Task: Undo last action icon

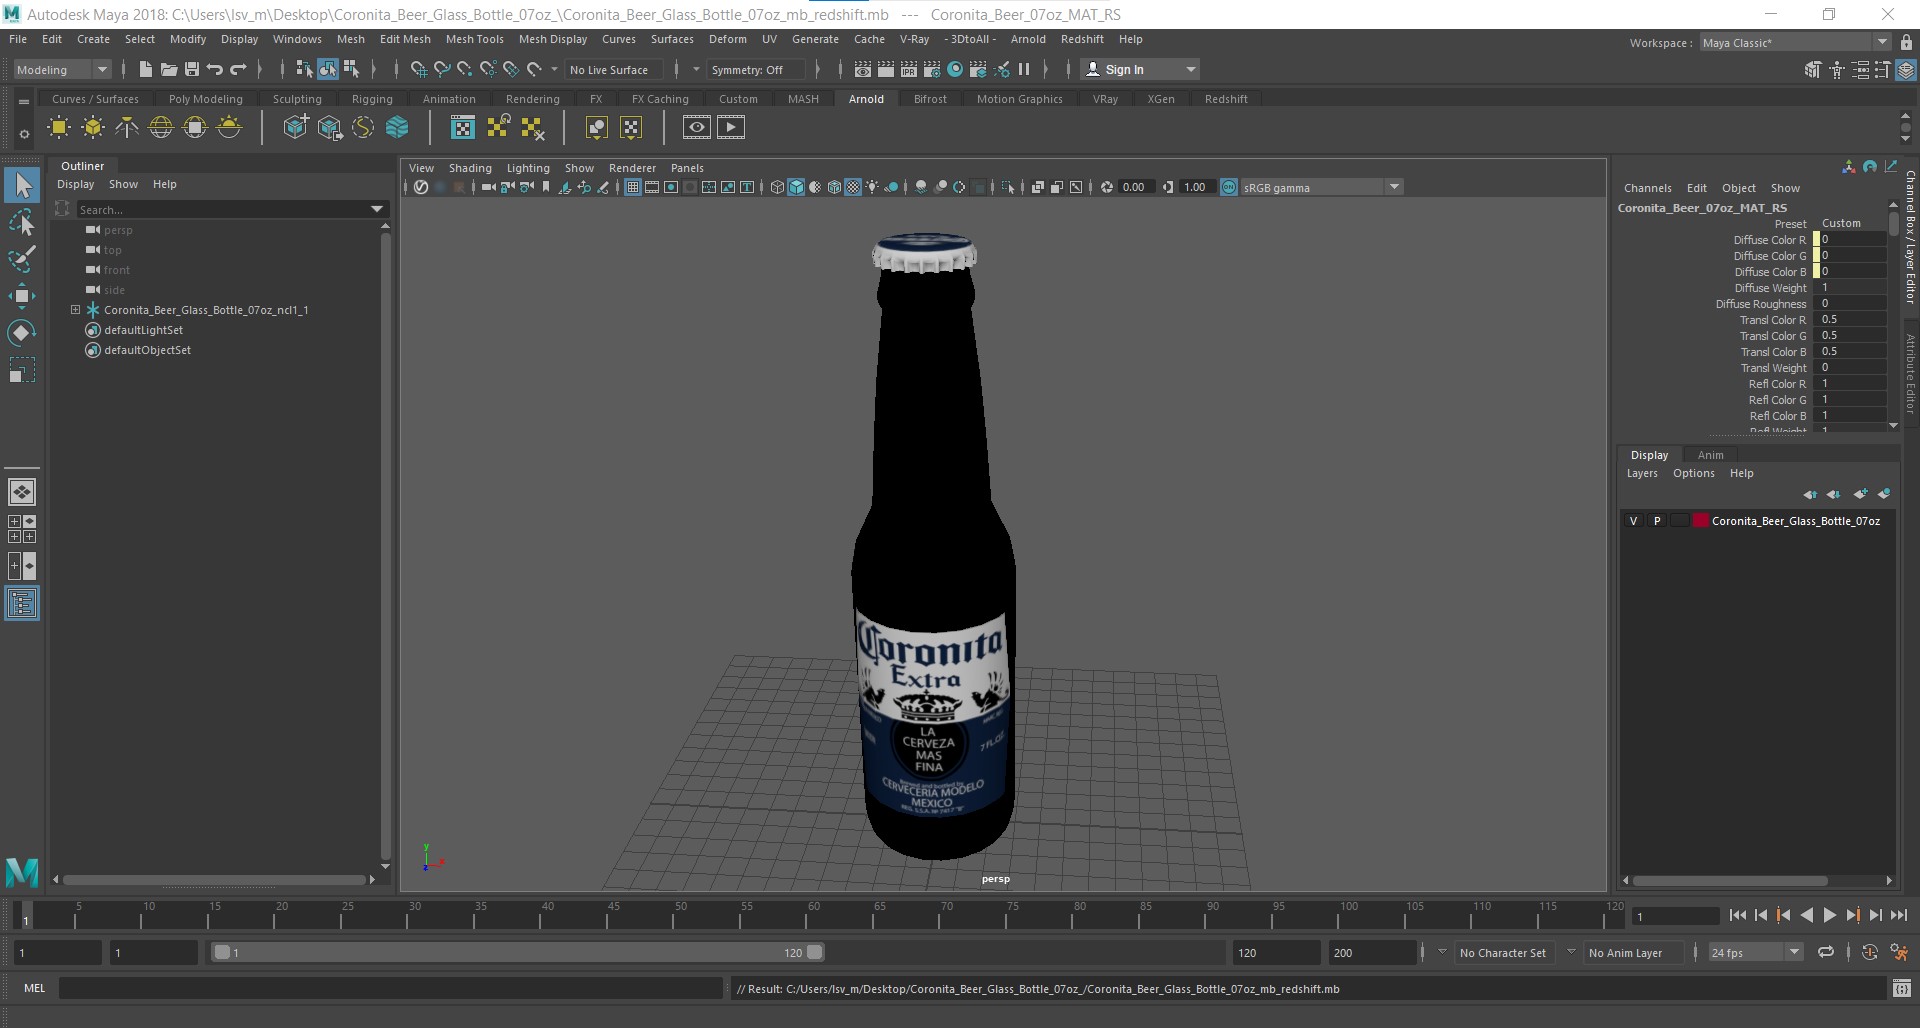Action: (214, 69)
